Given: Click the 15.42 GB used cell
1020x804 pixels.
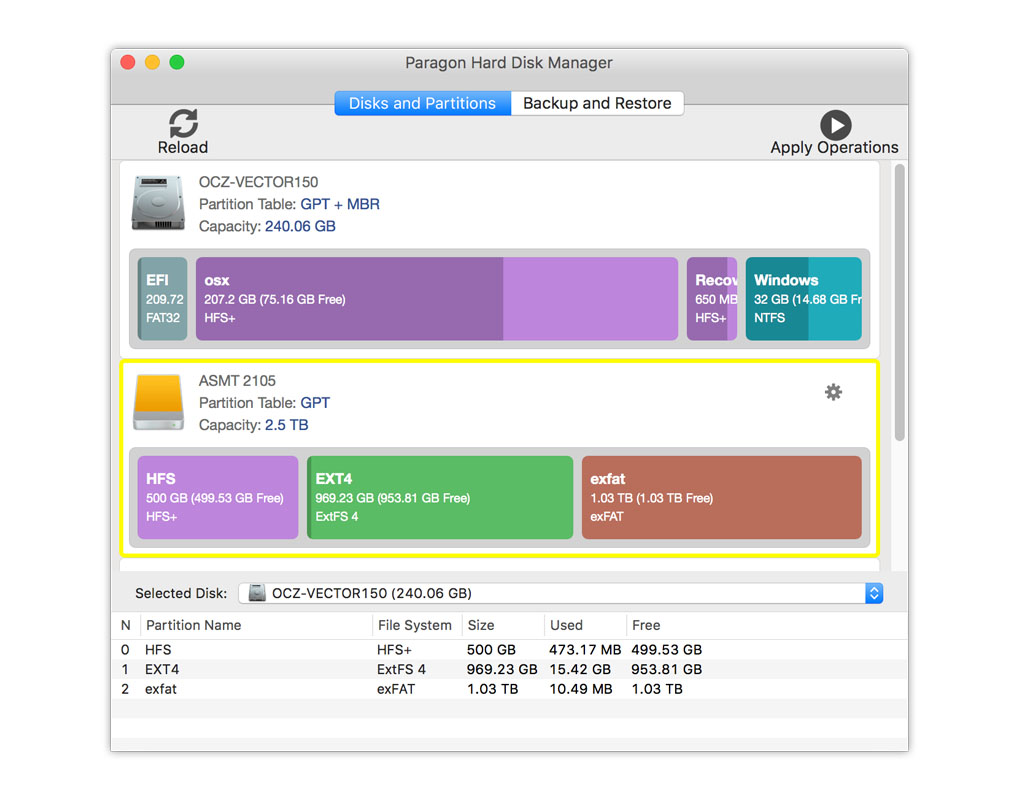Looking at the screenshot, I should pyautogui.click(x=580, y=669).
